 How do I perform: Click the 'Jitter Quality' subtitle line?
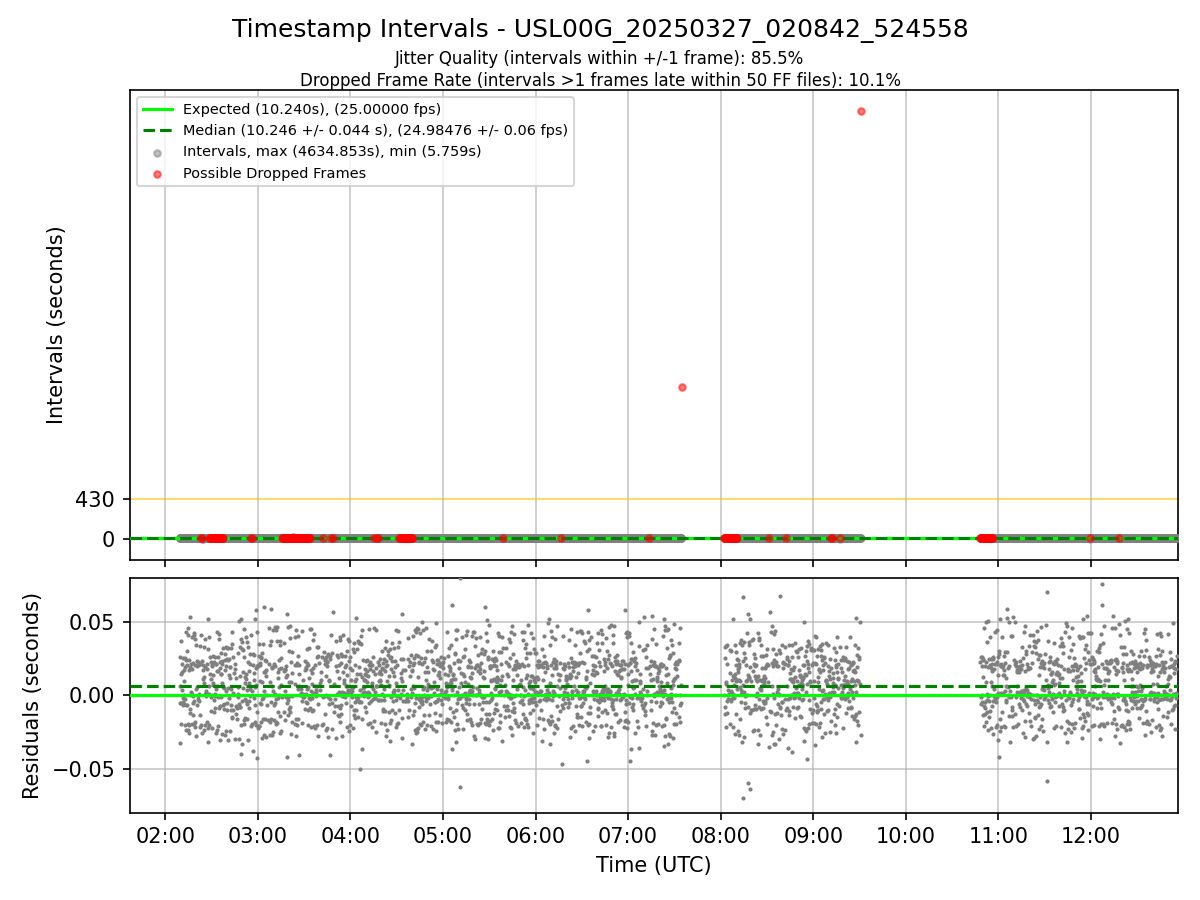(599, 58)
